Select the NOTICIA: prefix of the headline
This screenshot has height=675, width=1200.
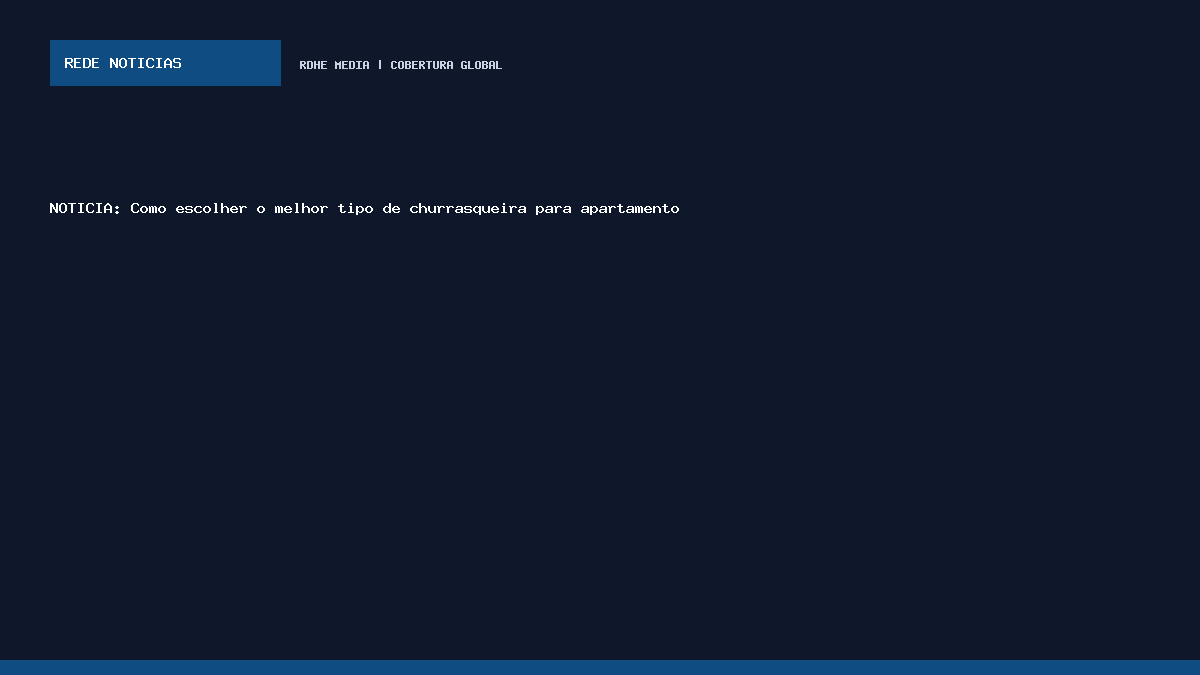(85, 208)
